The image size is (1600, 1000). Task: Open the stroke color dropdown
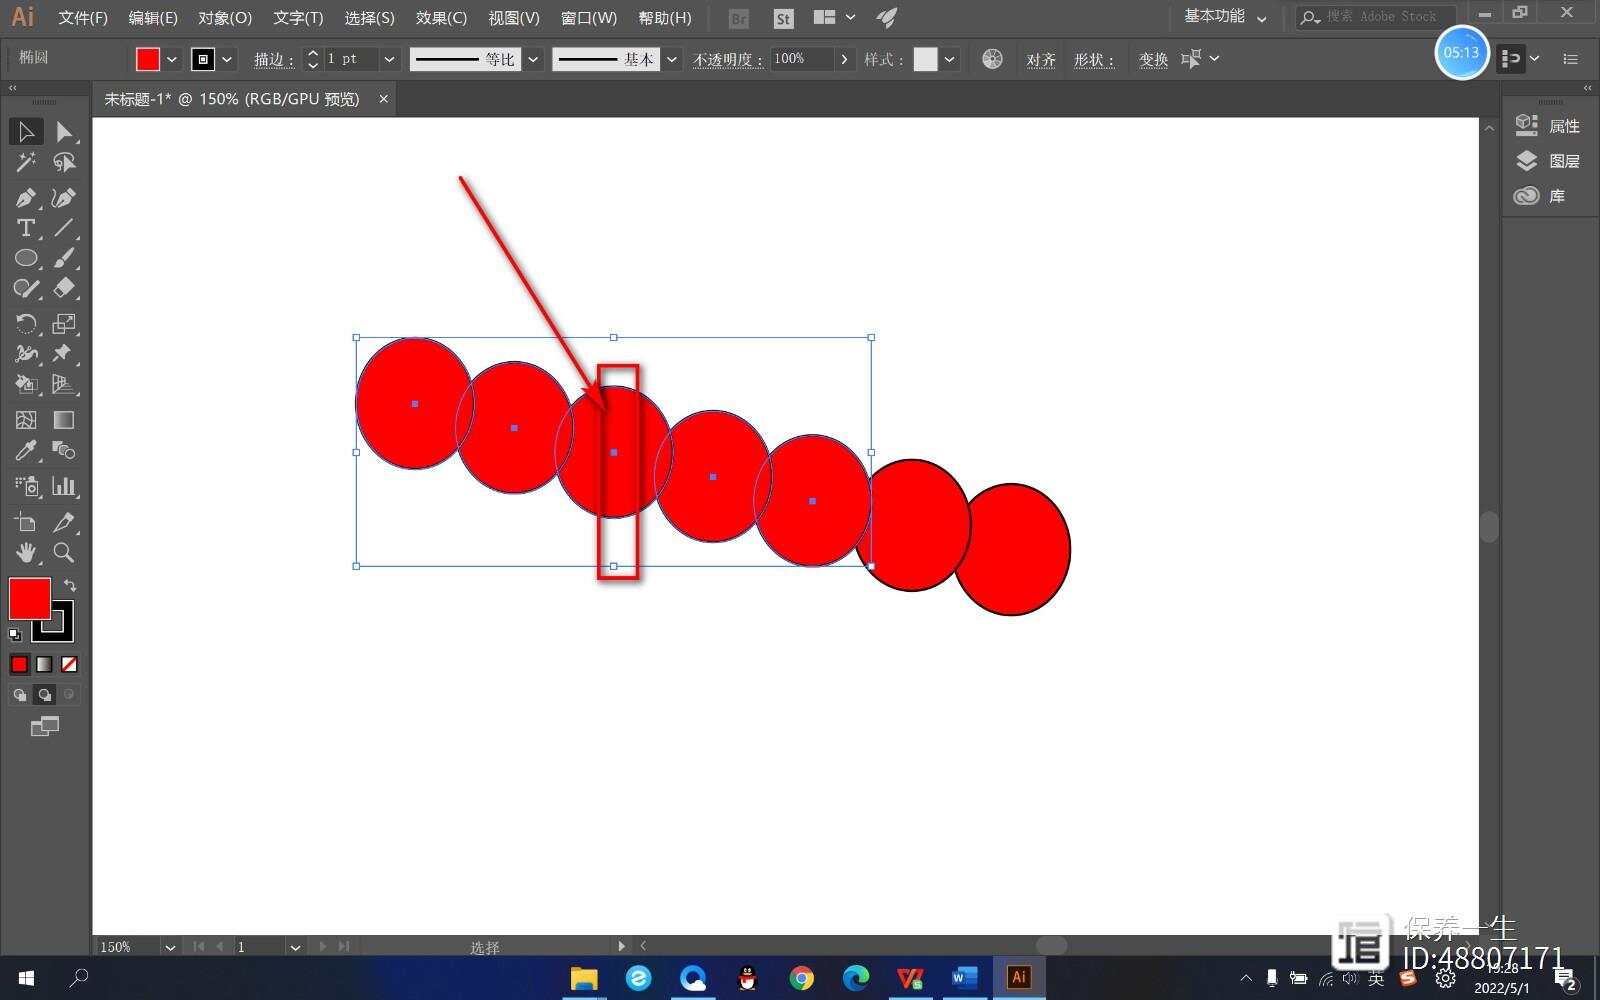point(227,59)
